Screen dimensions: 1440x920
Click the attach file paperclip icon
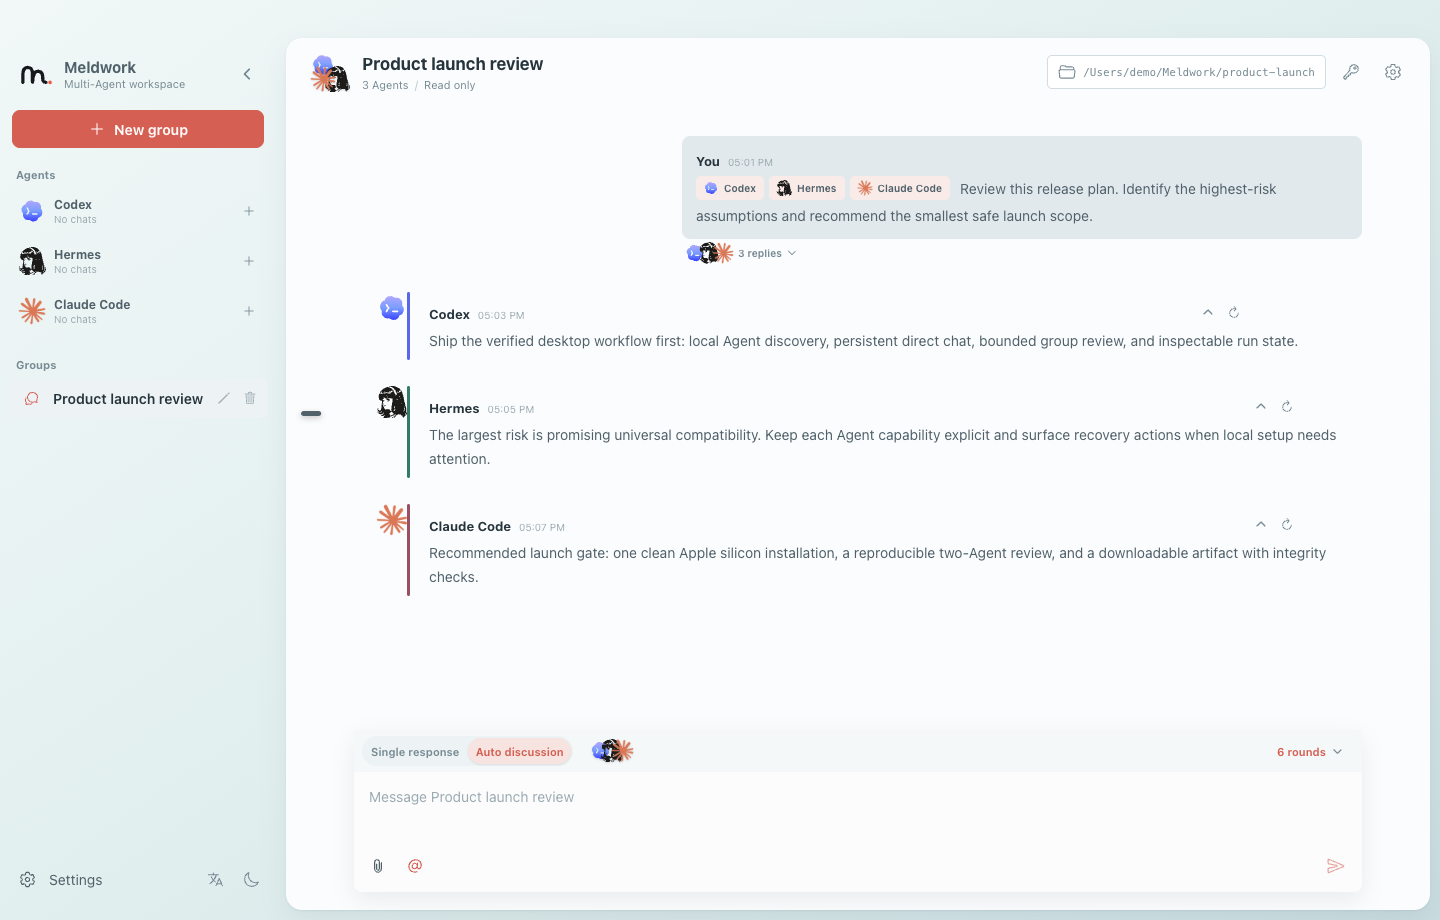(x=378, y=866)
